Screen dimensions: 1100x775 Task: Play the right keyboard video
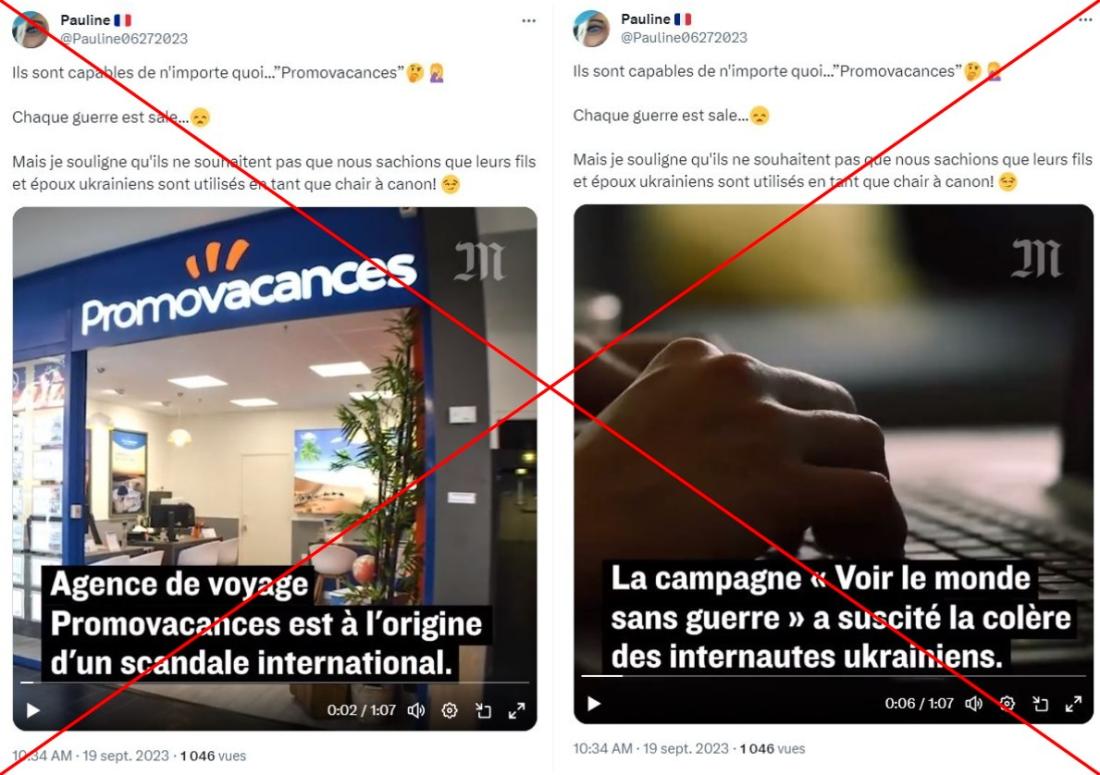tap(593, 703)
